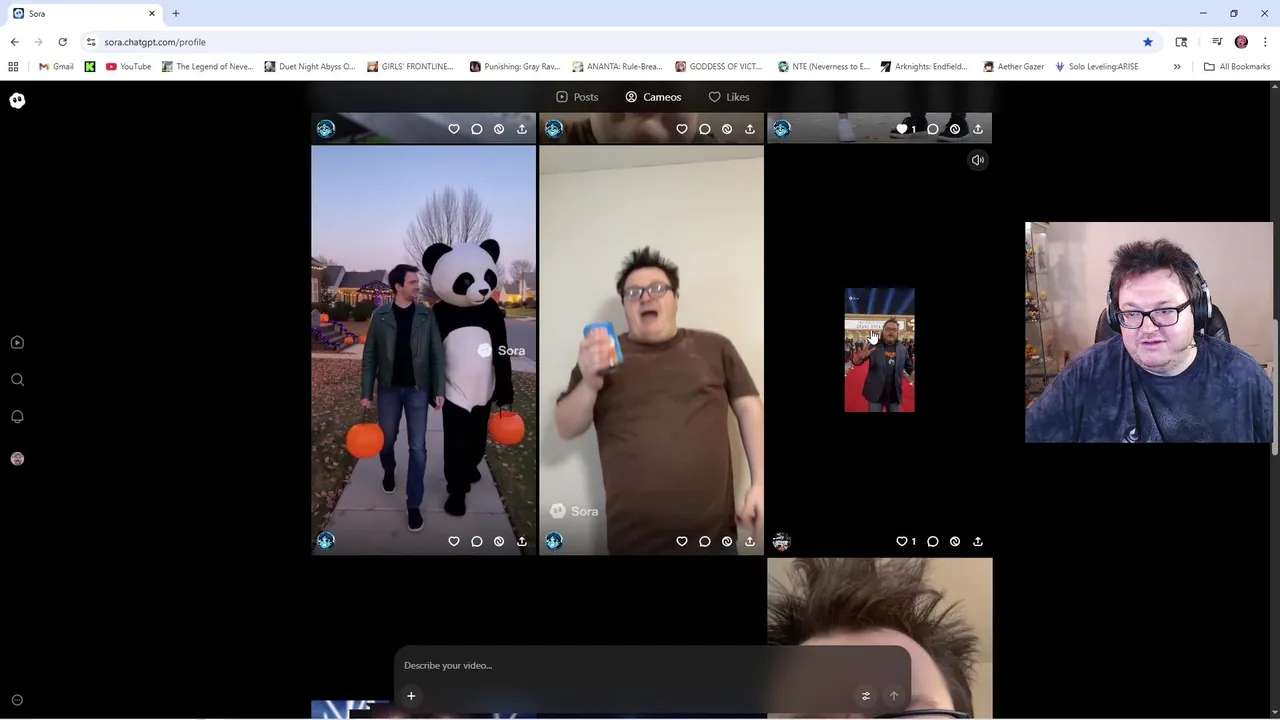Share the panda Halloween video
The height and width of the screenshot is (720, 1280).
[x=522, y=541]
